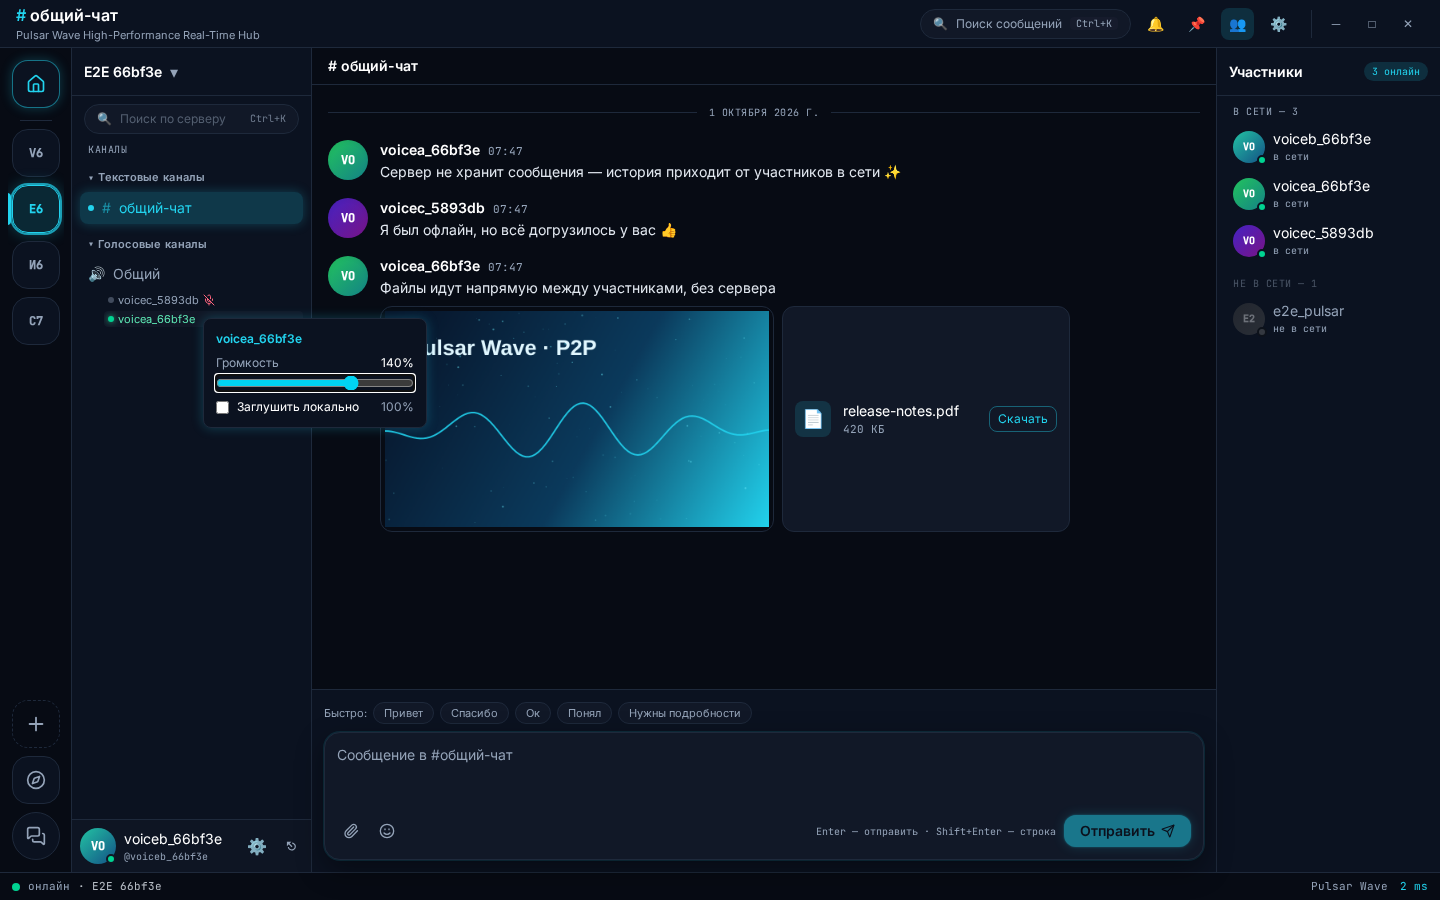Open direct messages chat icon

36,836
